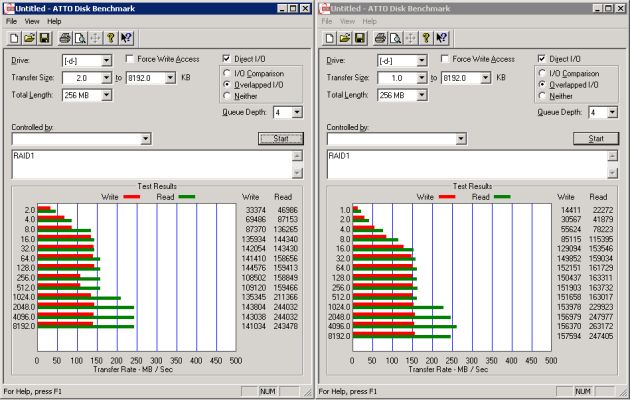This screenshot has height=400, width=630.
Task: Open the 2.0 transfer size dropdown, left window
Action: [x=106, y=78]
